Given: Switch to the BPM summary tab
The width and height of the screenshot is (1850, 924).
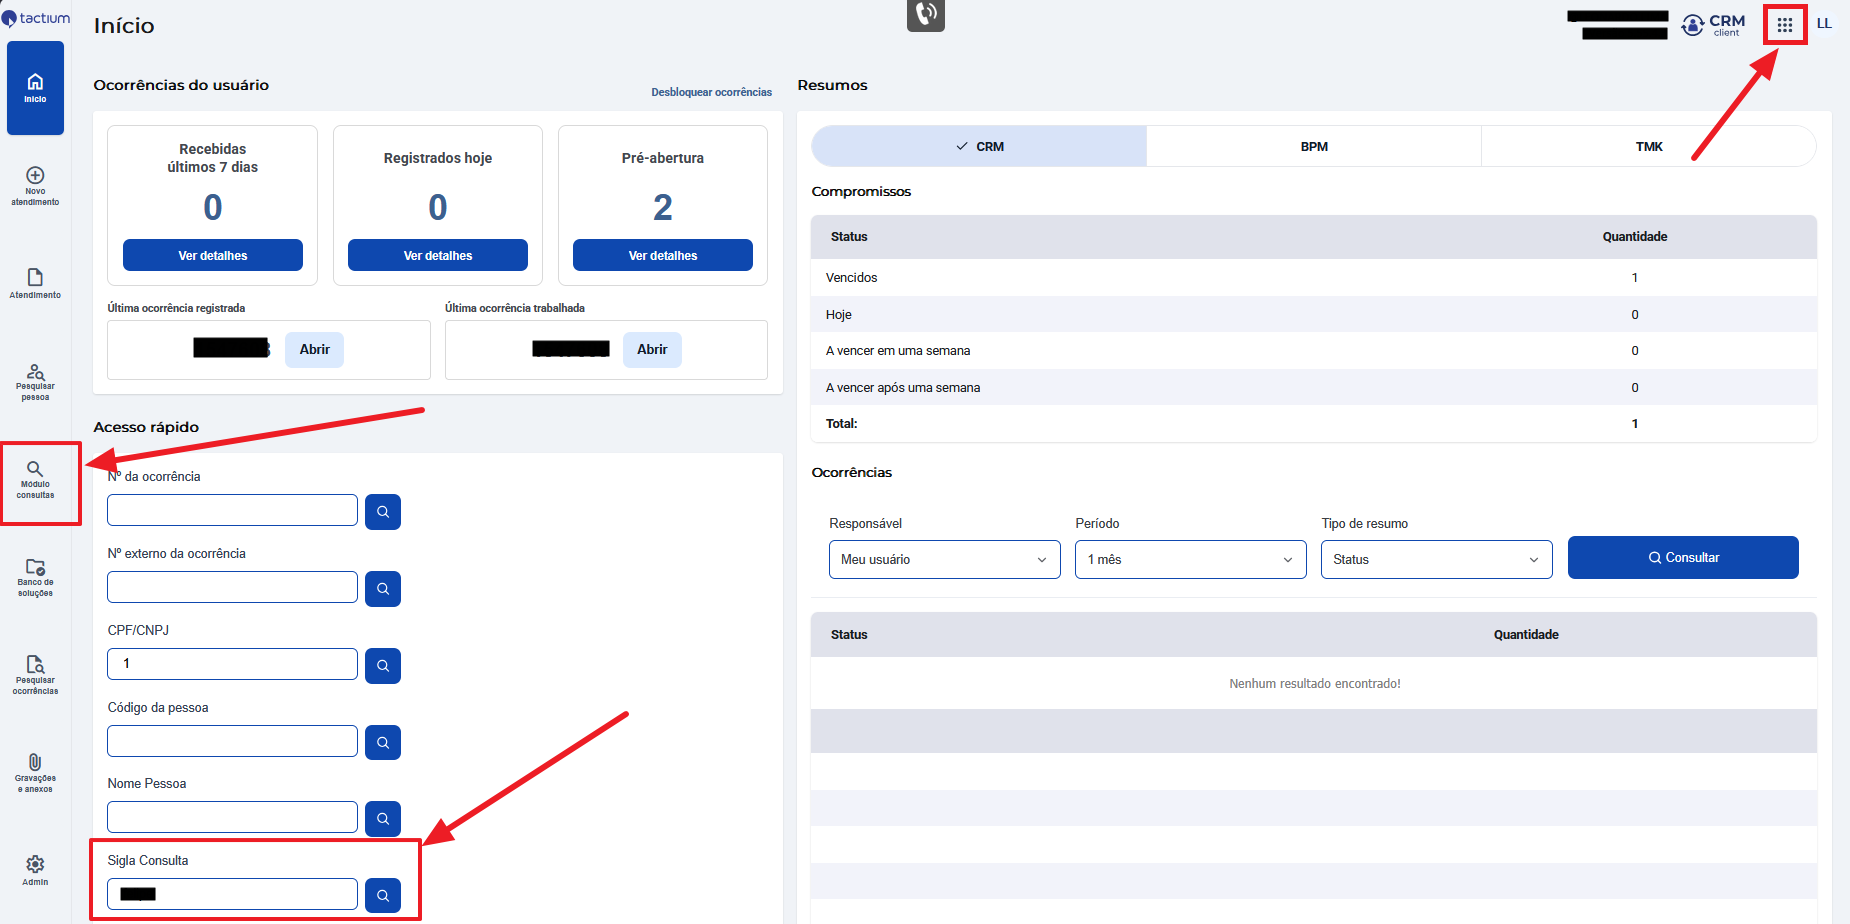Looking at the screenshot, I should (1314, 146).
